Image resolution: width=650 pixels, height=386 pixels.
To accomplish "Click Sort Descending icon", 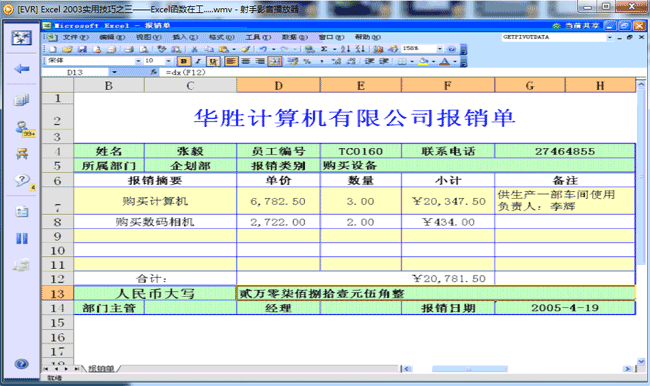I will coord(359,49).
